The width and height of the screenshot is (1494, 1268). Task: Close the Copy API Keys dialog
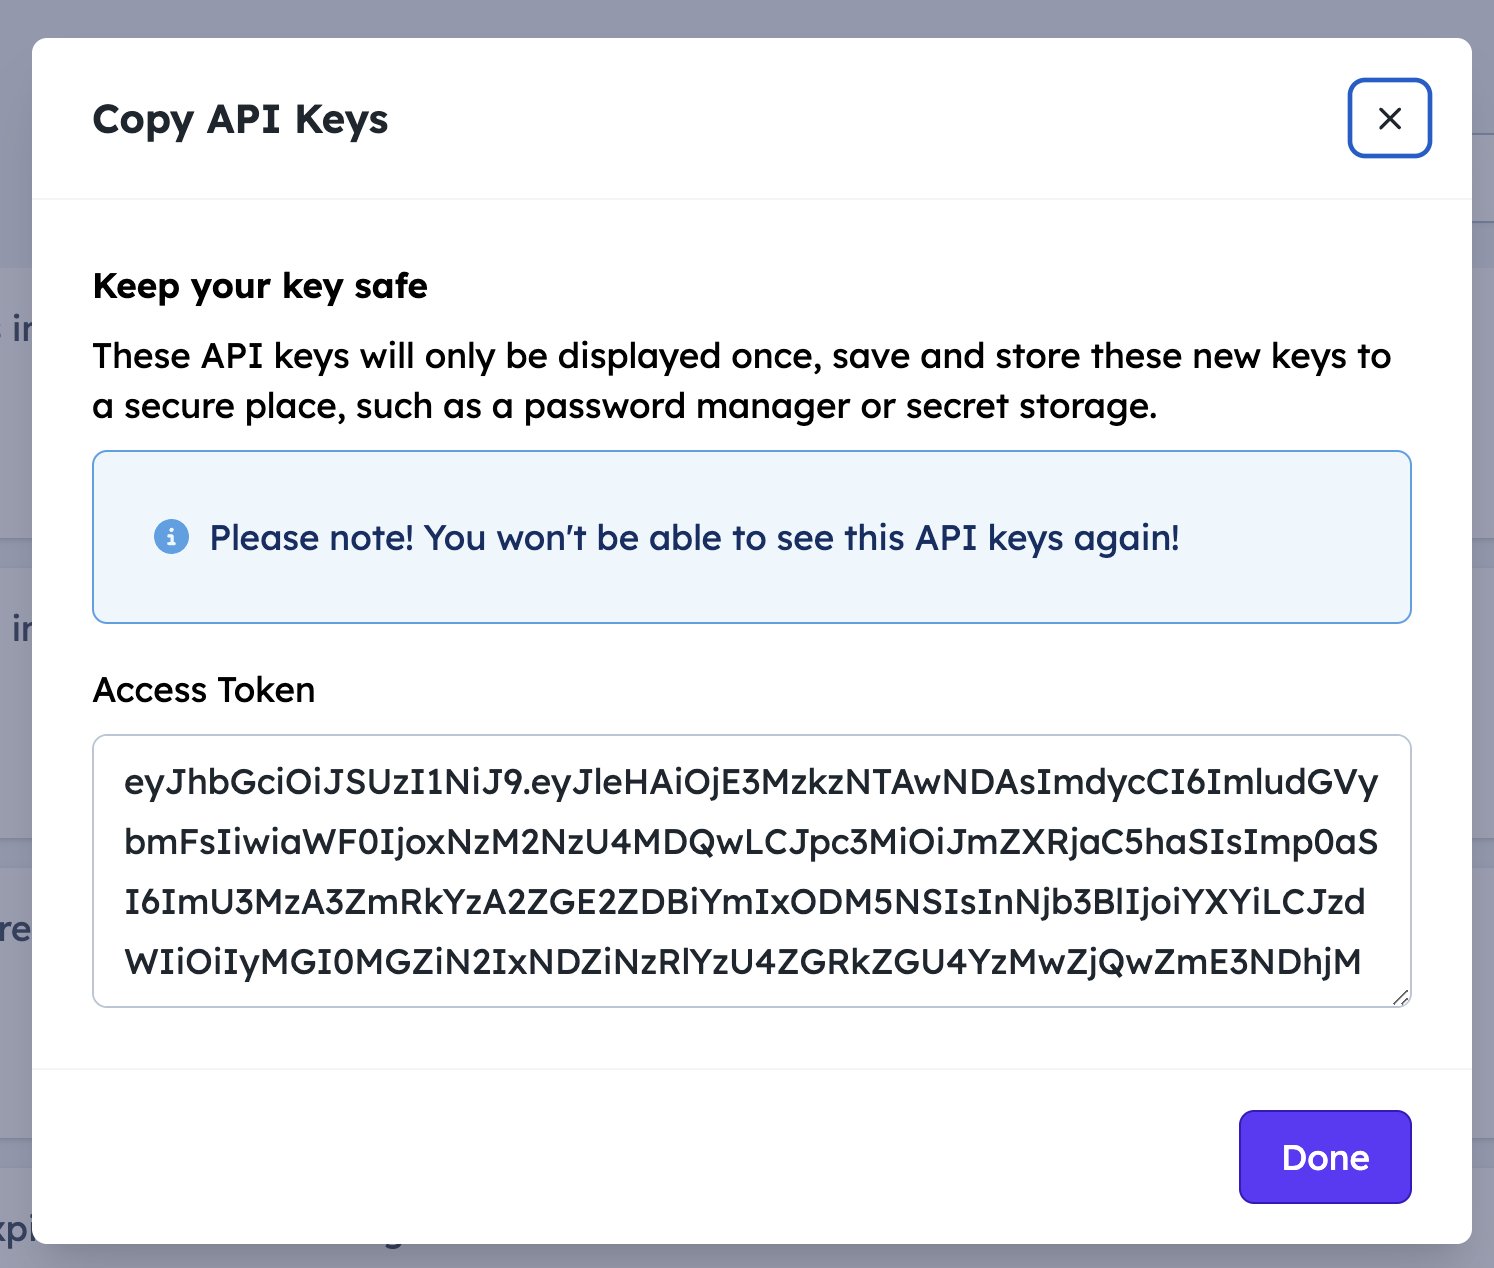(x=1389, y=118)
